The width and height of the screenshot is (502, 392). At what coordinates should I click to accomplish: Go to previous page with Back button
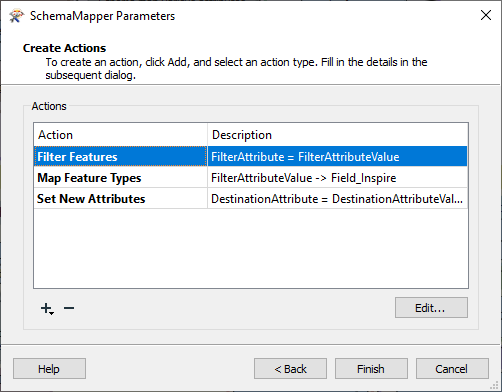tap(290, 369)
